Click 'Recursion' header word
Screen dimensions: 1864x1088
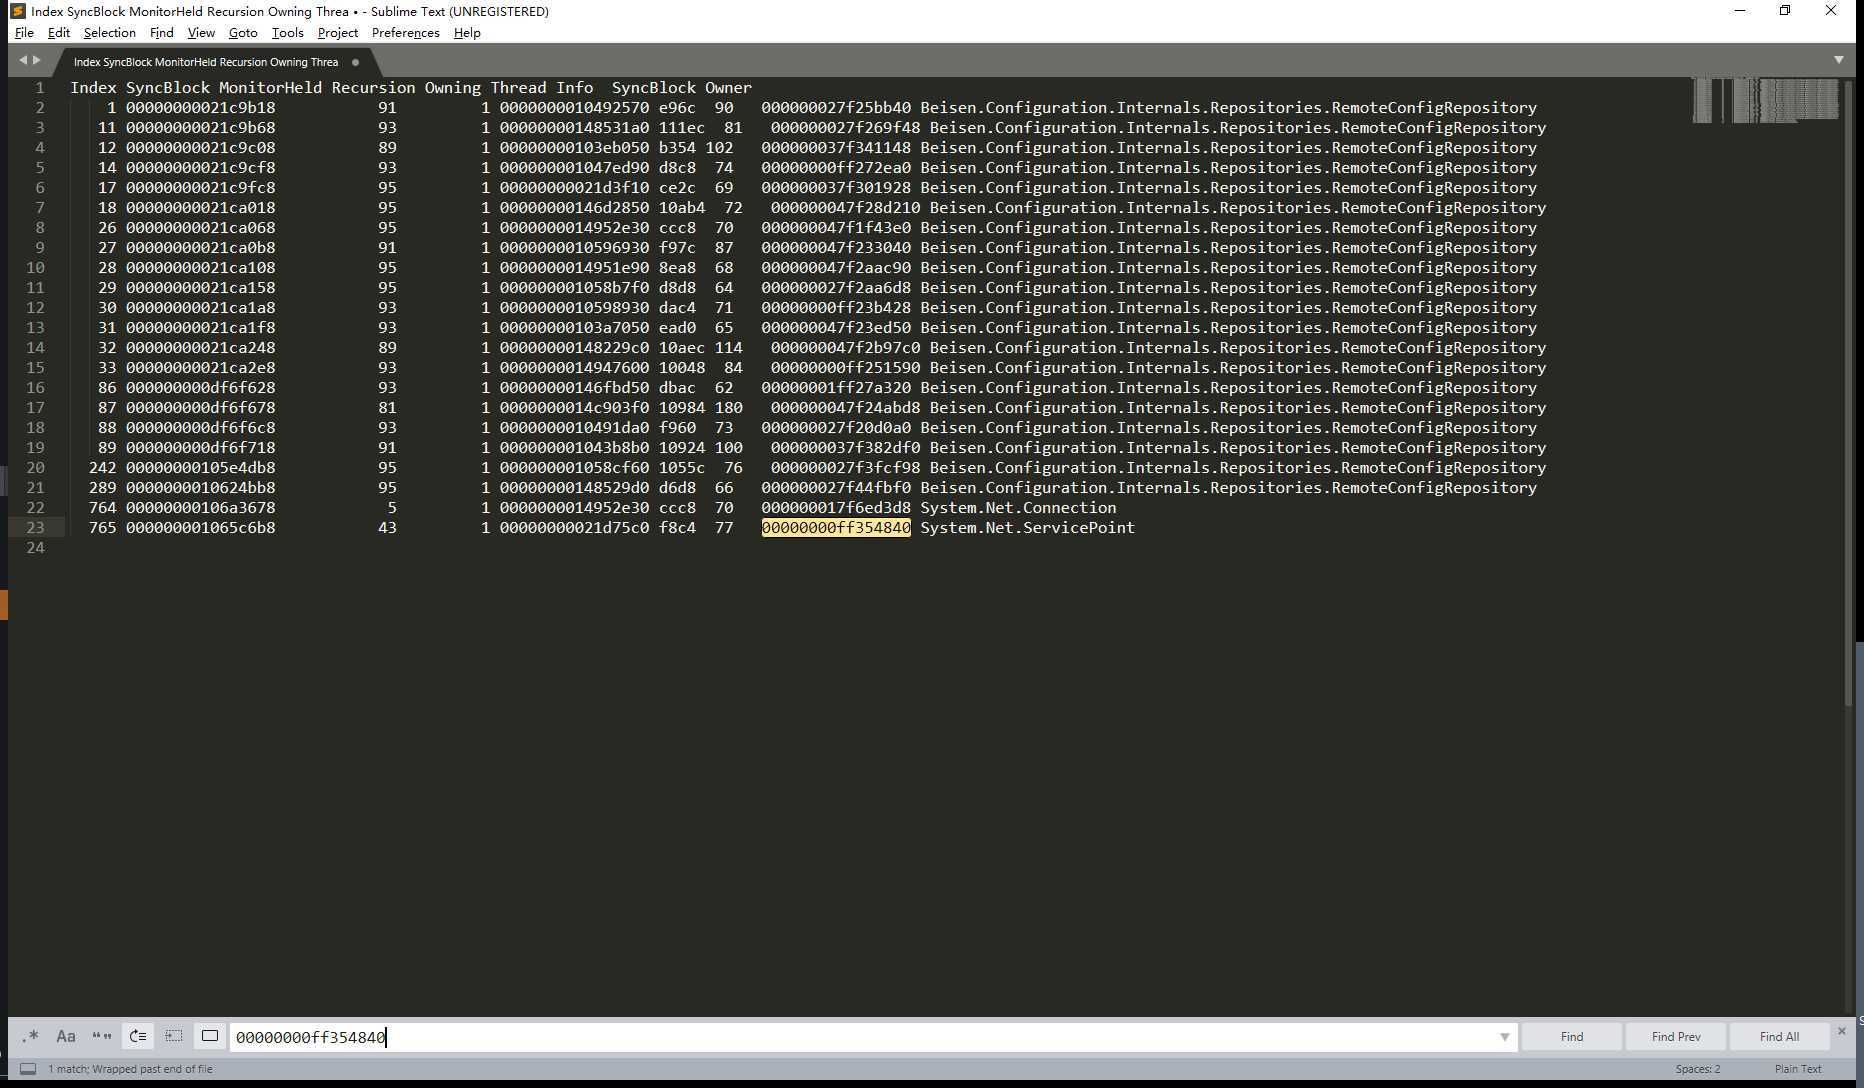coord(373,88)
